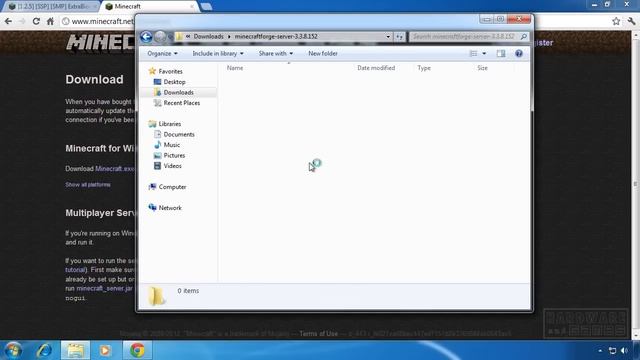The image size is (640, 360).
Task: Click Show all platforms link
Action: point(88,185)
